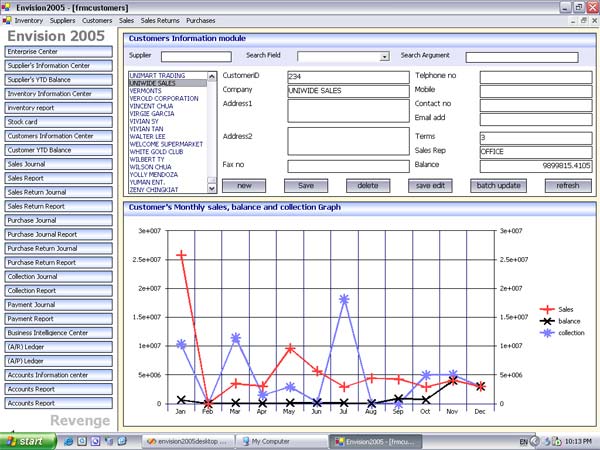Viewport: 600px width, 450px height.
Task: Click the Search Argument input field
Action: pos(514,57)
